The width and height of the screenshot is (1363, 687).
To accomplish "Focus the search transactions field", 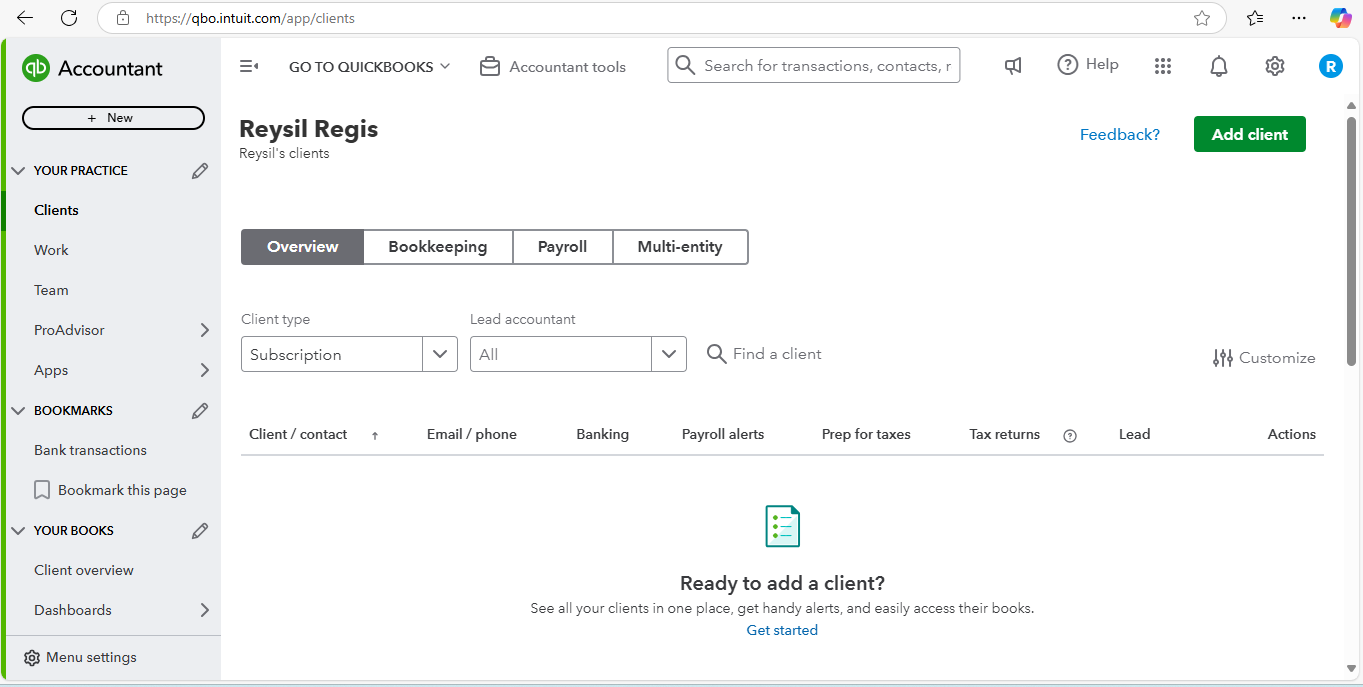I will click(814, 66).
